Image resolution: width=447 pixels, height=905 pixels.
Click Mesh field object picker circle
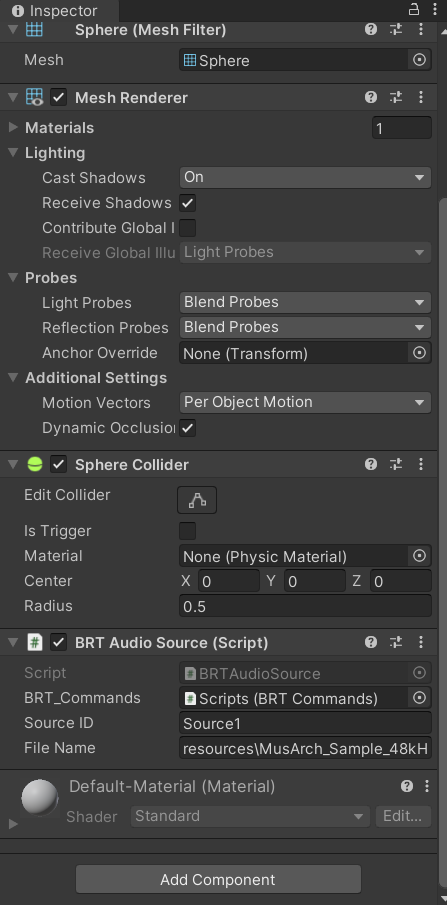point(420,60)
